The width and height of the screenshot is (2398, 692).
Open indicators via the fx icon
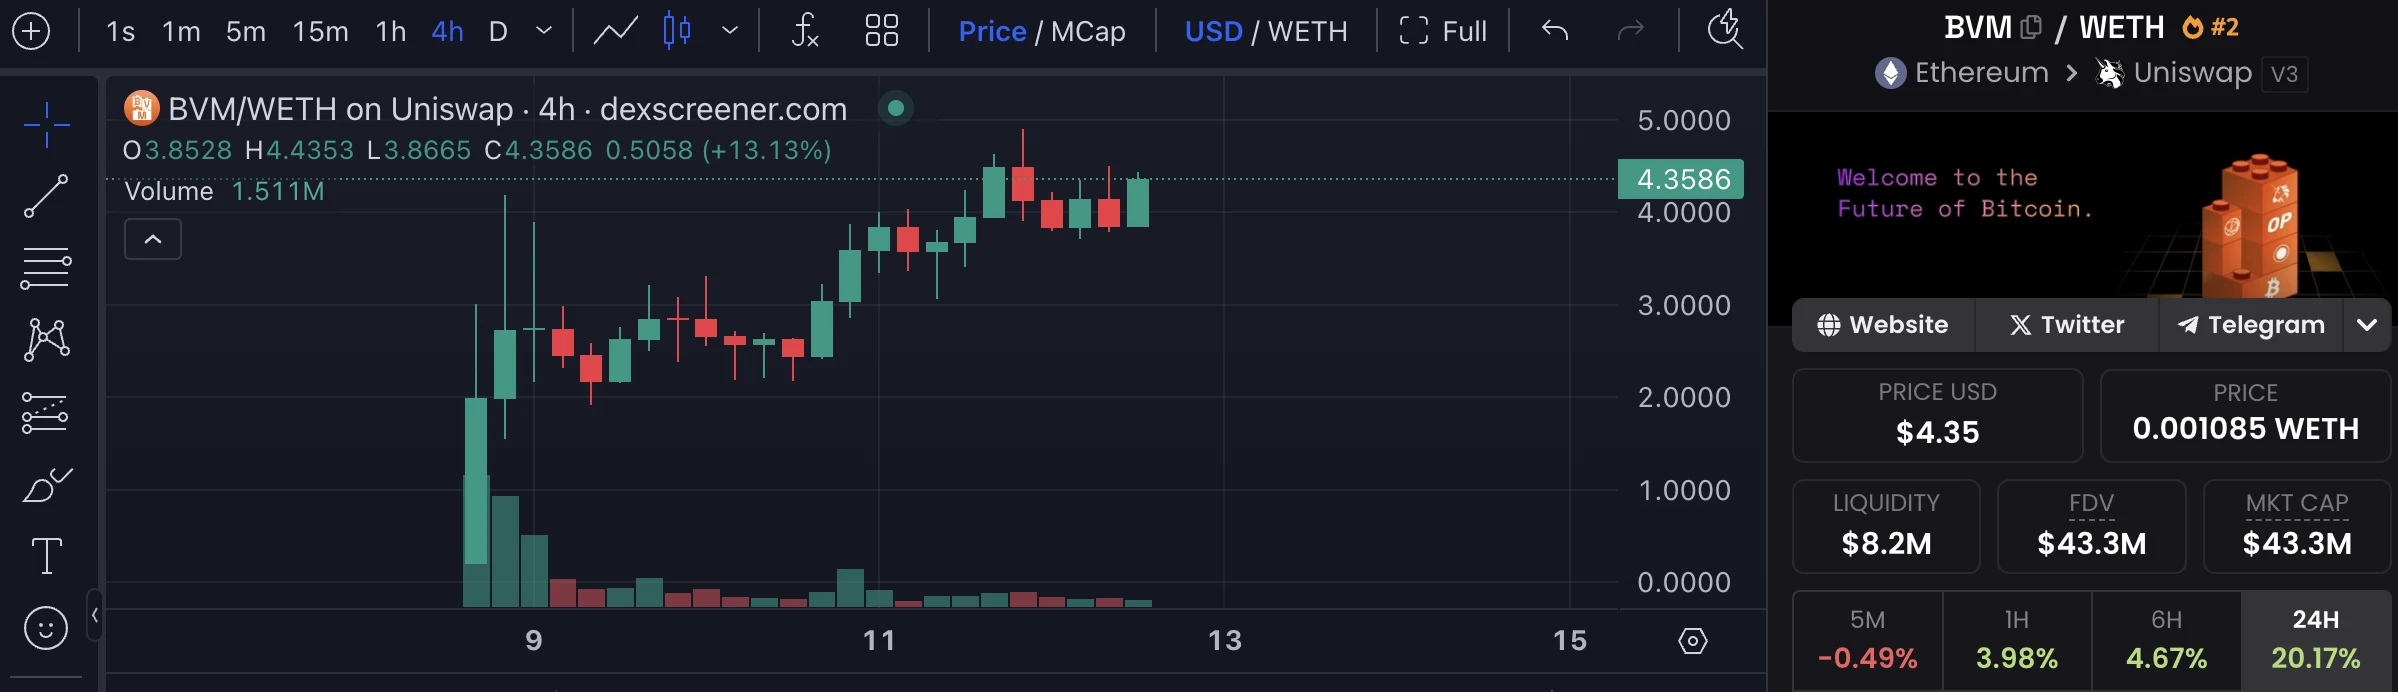805,31
